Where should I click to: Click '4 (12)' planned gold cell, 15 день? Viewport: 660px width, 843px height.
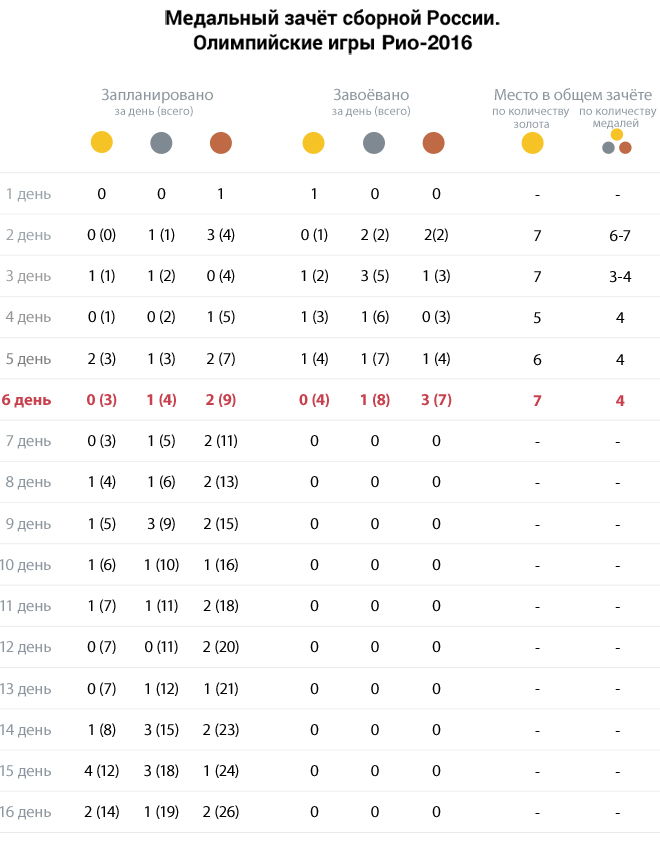click(x=102, y=770)
